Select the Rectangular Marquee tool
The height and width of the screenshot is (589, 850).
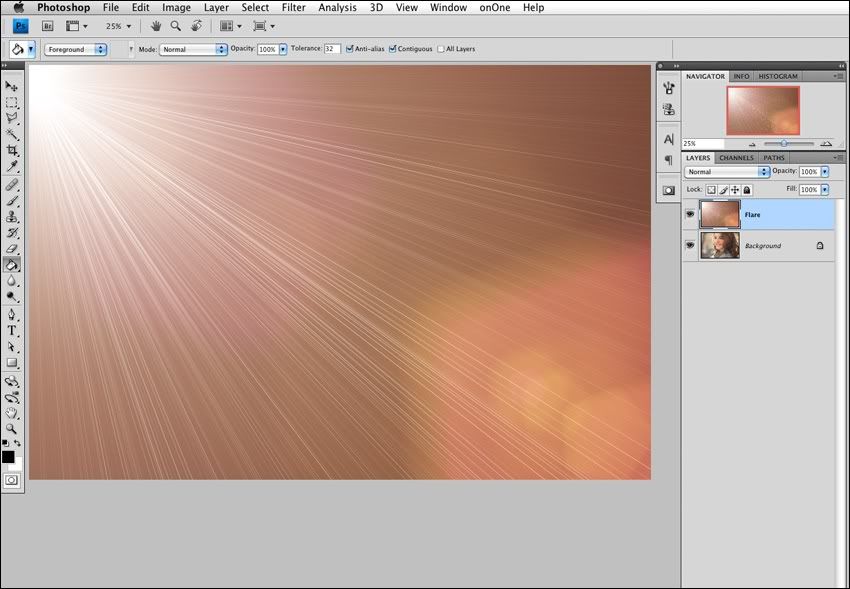click(x=11, y=102)
